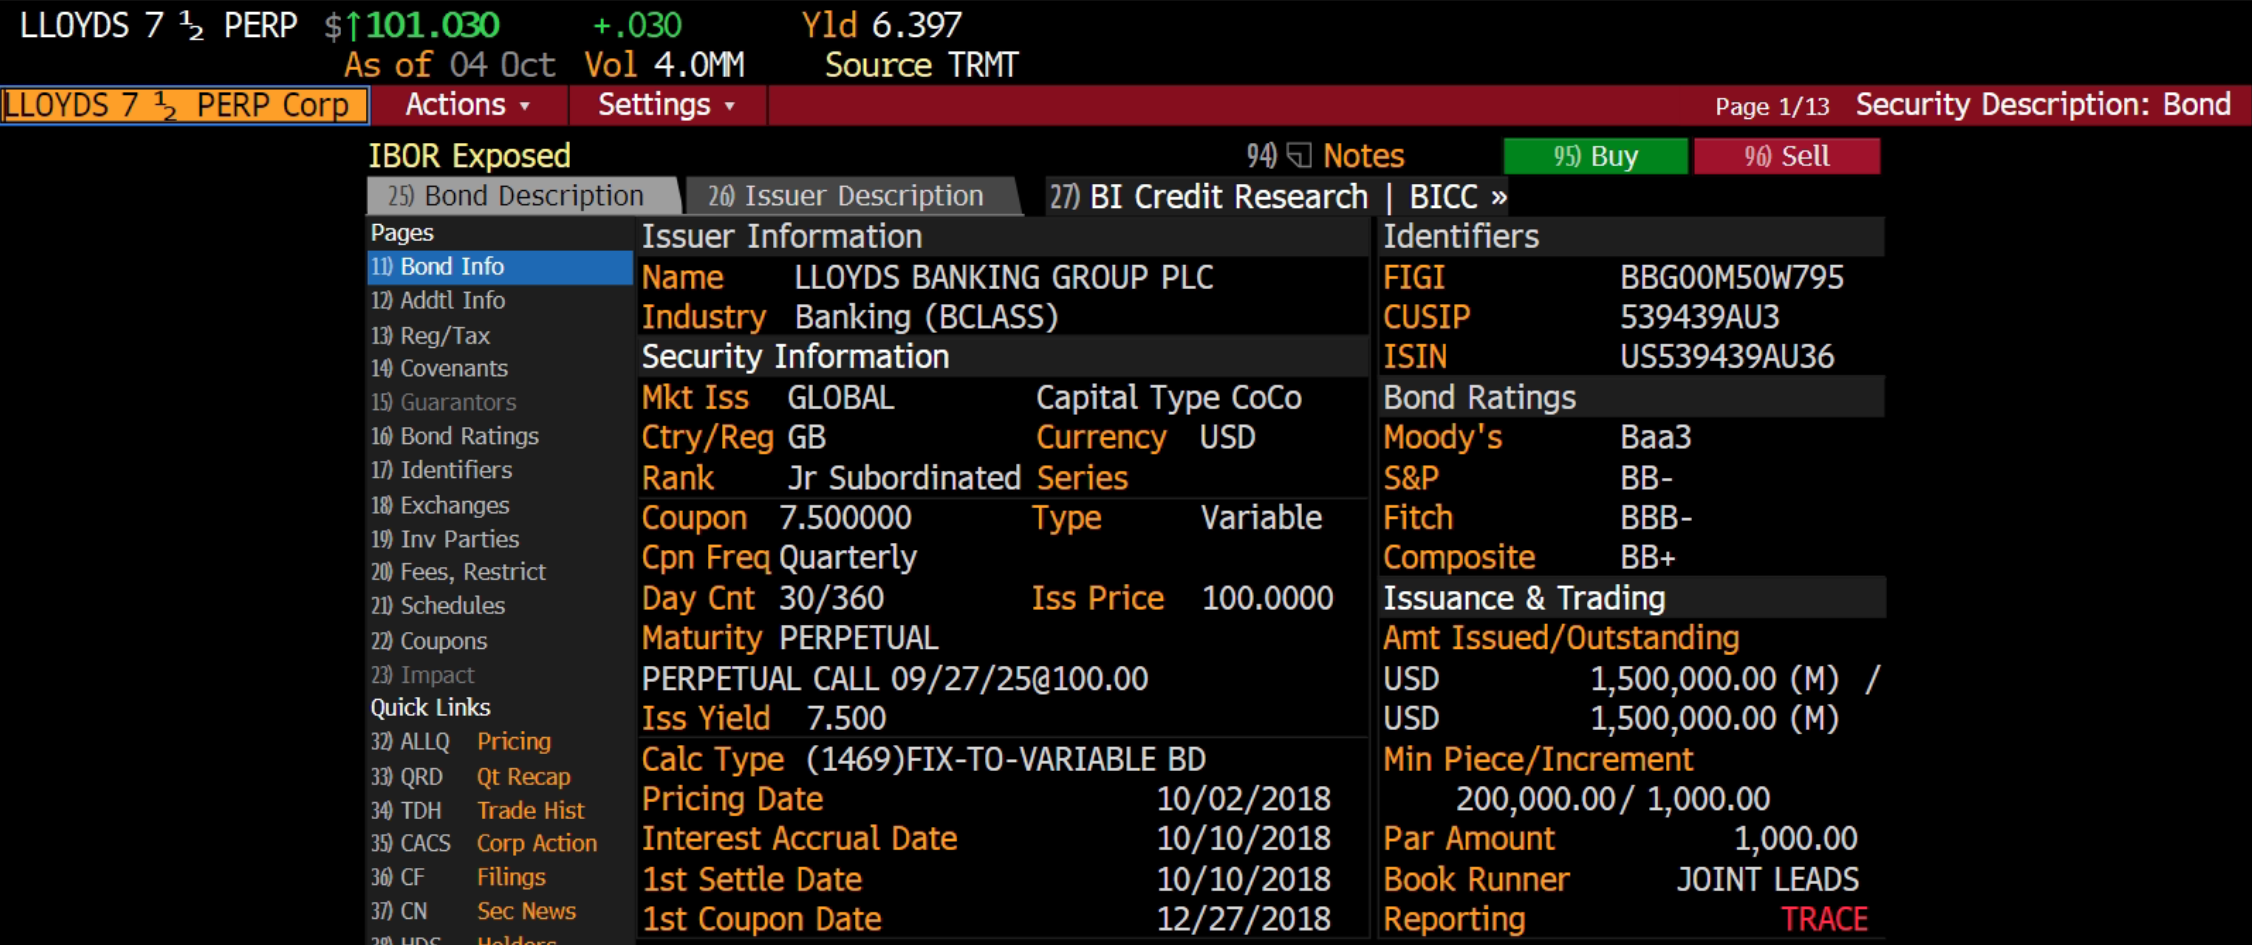Screen dimensions: 2252x945
Task: Open the Exchanges page
Action: tap(500, 505)
